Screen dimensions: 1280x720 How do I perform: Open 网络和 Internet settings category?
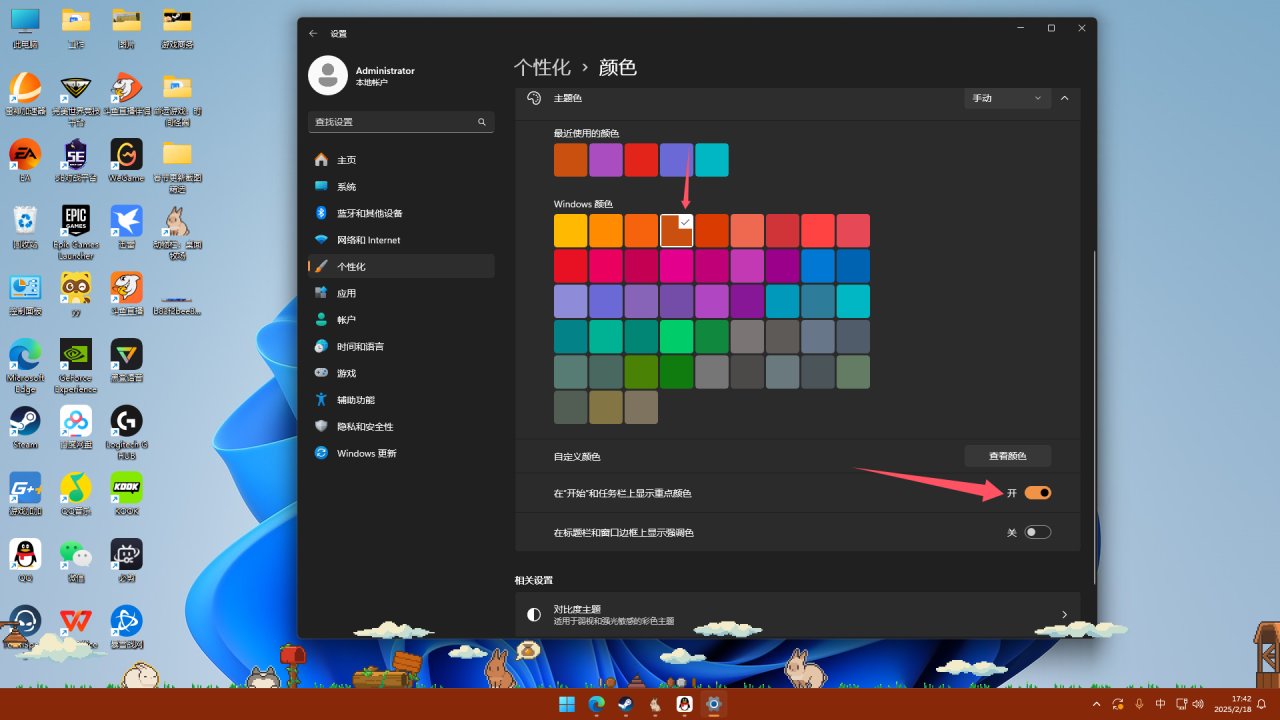401,240
